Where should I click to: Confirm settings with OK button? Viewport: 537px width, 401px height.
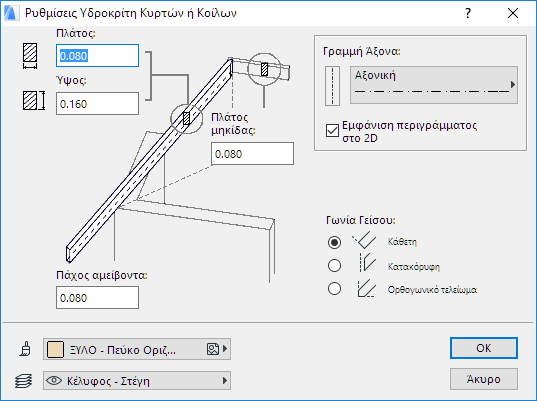point(484,348)
